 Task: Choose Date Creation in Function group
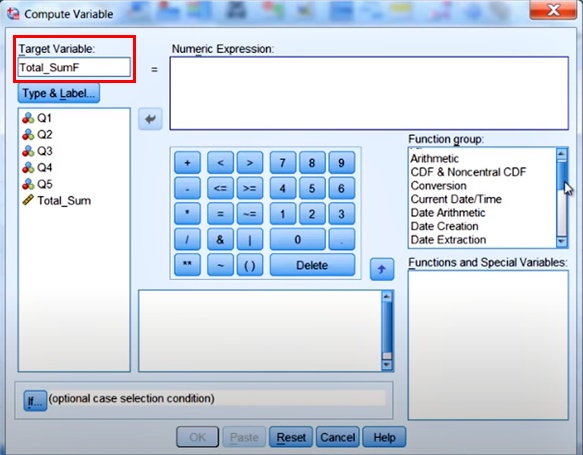[x=444, y=226]
